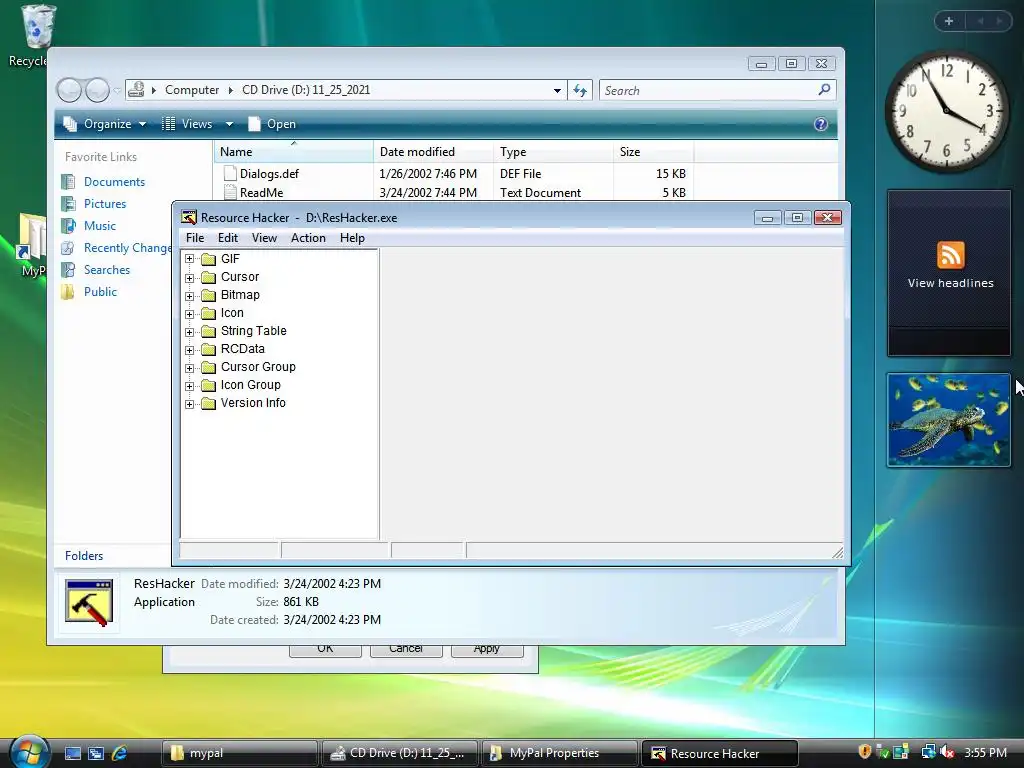Open the File menu in Resource Hacker

pyautogui.click(x=195, y=238)
